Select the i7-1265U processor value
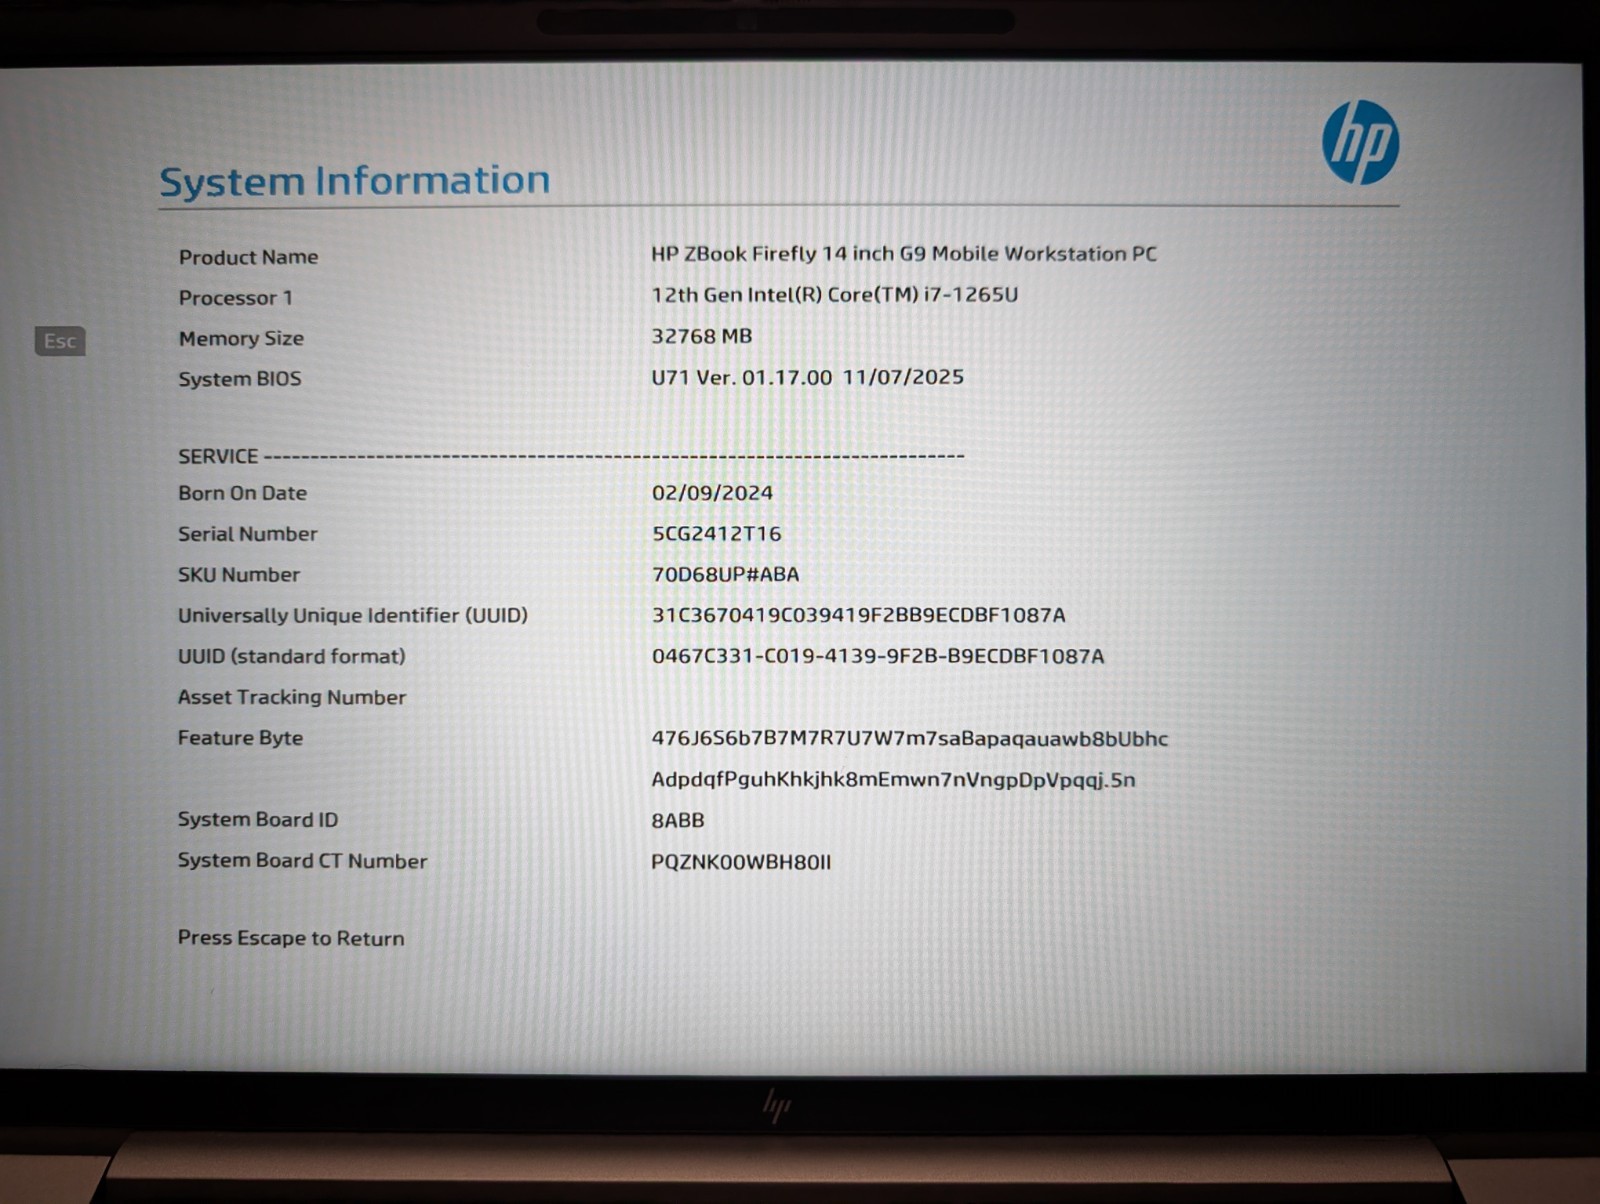 coord(835,295)
